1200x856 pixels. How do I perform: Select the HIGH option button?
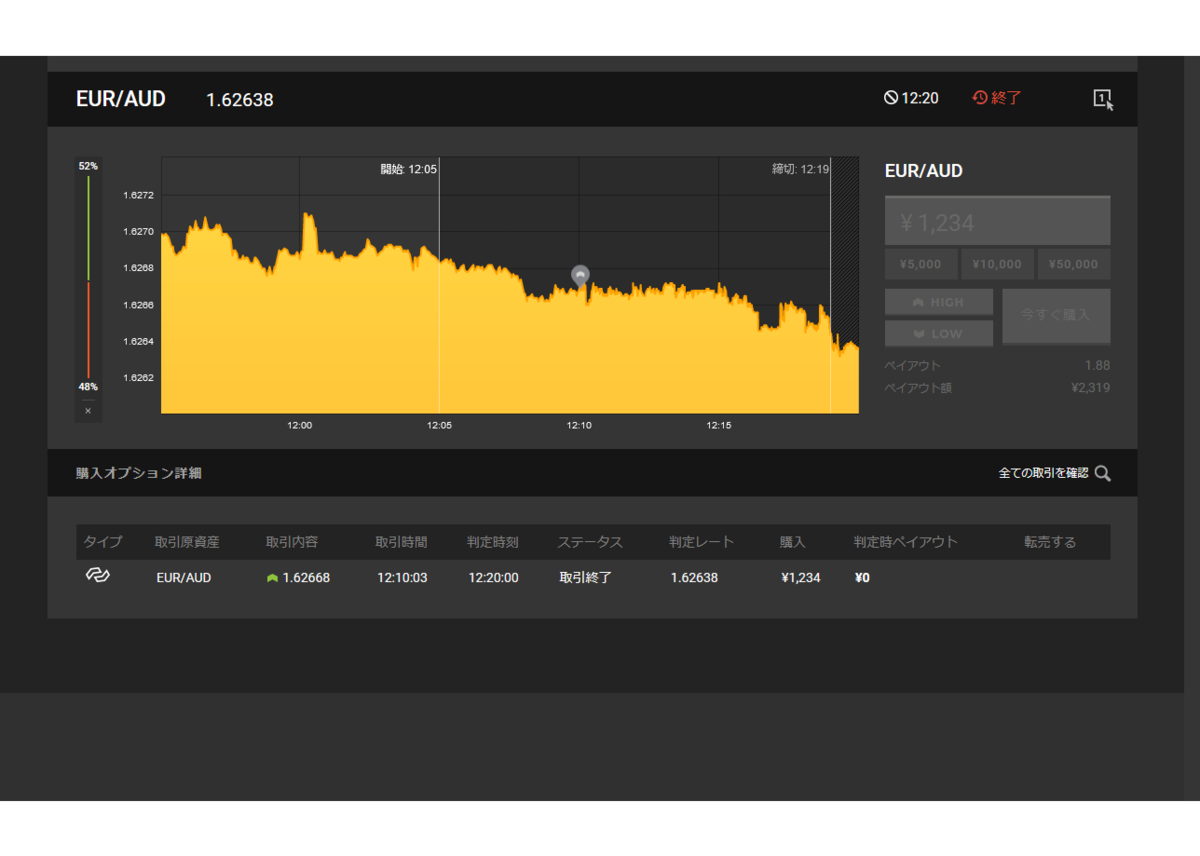939,302
